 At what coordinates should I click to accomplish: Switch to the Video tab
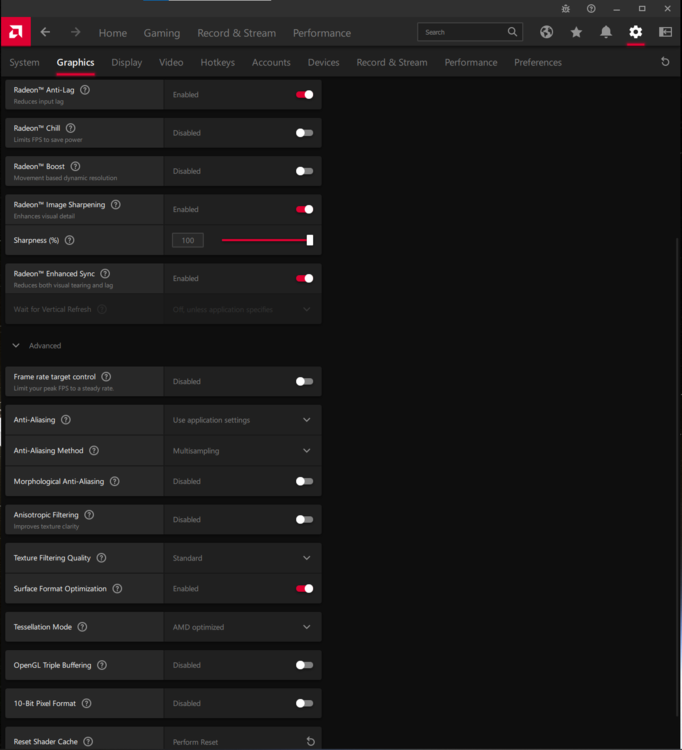pos(171,62)
